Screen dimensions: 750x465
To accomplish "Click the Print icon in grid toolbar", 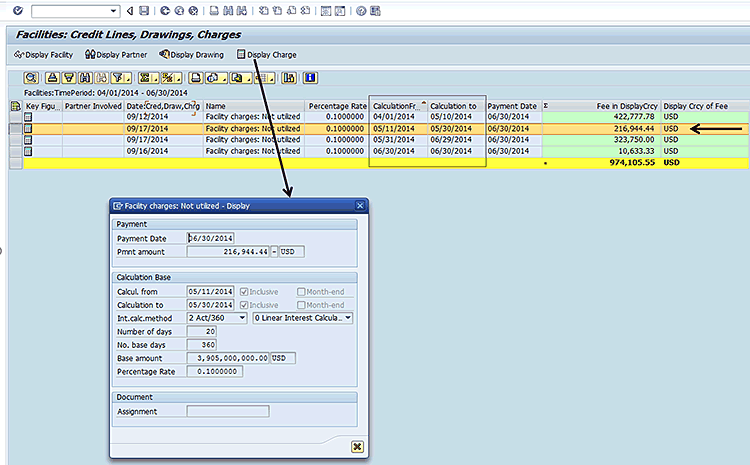I will [x=197, y=77].
